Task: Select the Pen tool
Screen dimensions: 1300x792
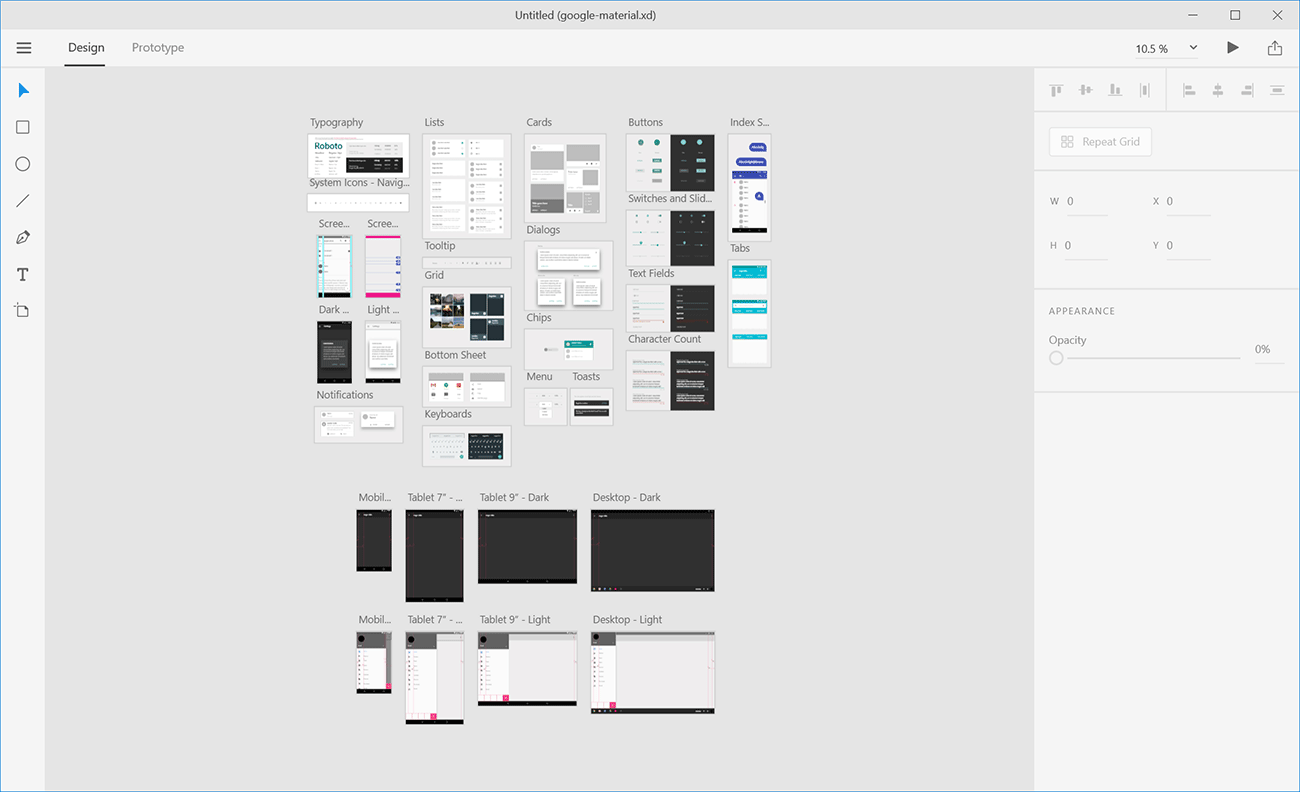Action: (22, 237)
